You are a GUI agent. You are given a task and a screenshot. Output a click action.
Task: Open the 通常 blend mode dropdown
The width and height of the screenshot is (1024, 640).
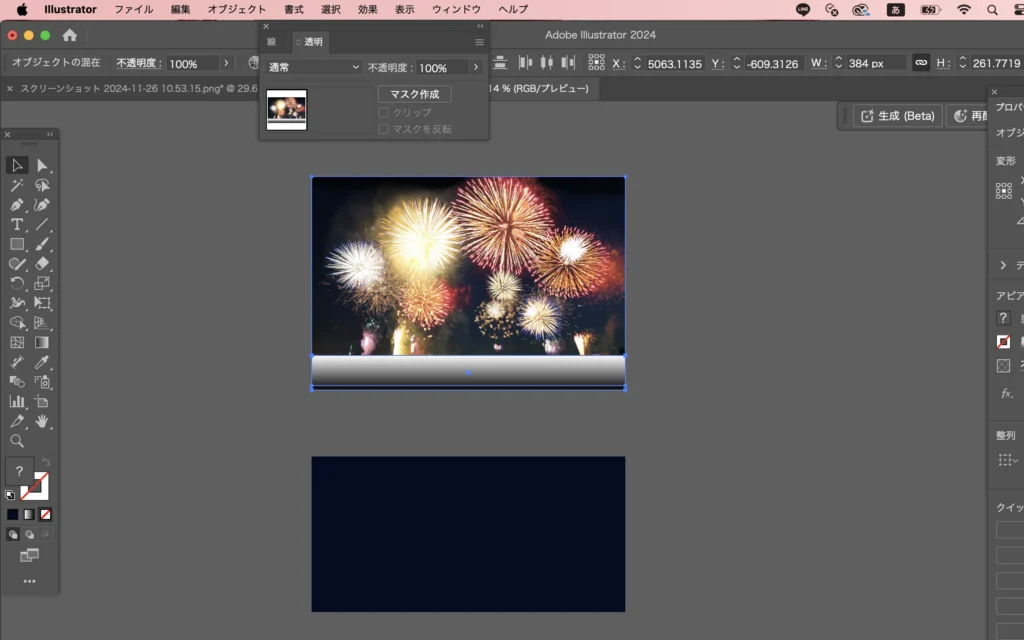click(314, 68)
